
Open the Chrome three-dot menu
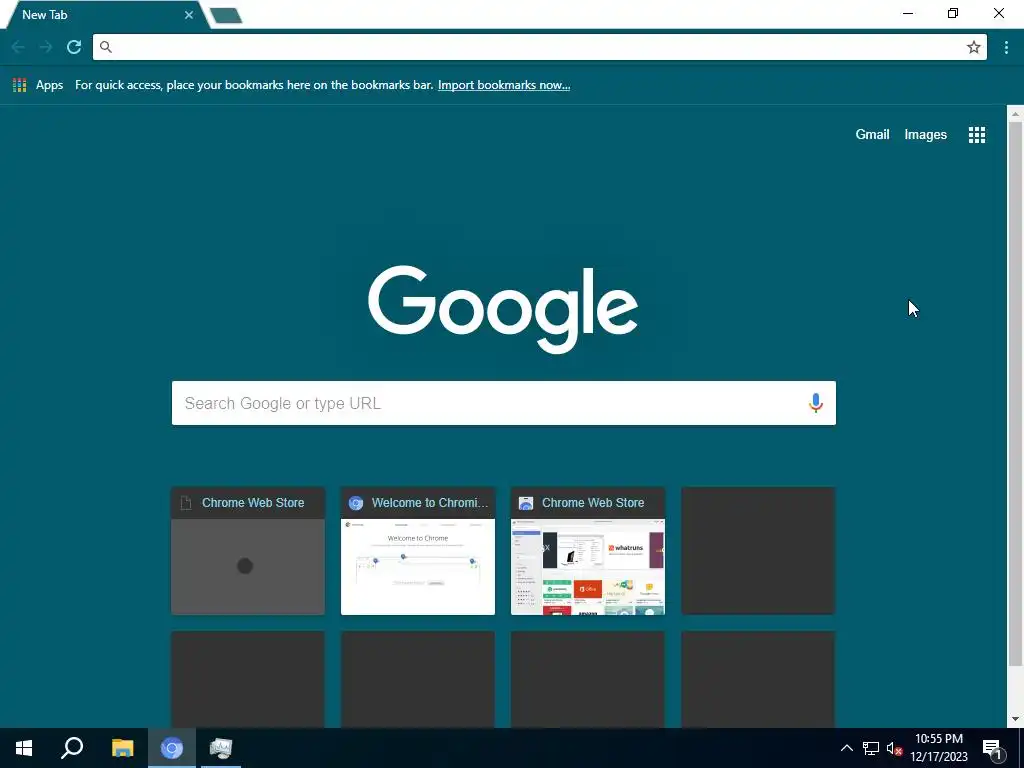coord(1006,47)
